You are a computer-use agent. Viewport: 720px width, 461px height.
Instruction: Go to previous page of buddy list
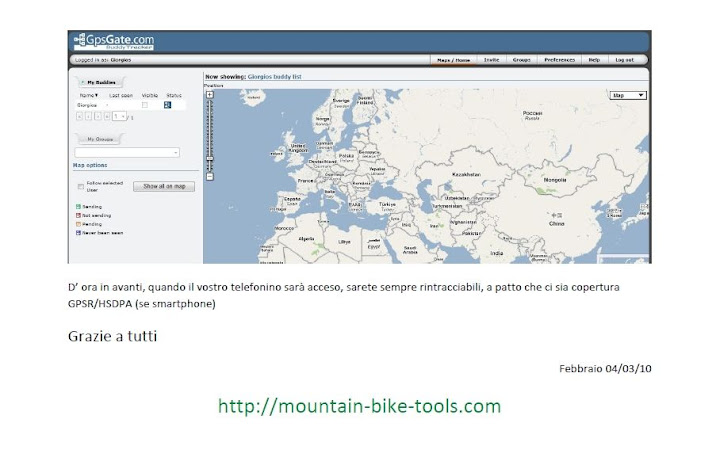tap(89, 117)
